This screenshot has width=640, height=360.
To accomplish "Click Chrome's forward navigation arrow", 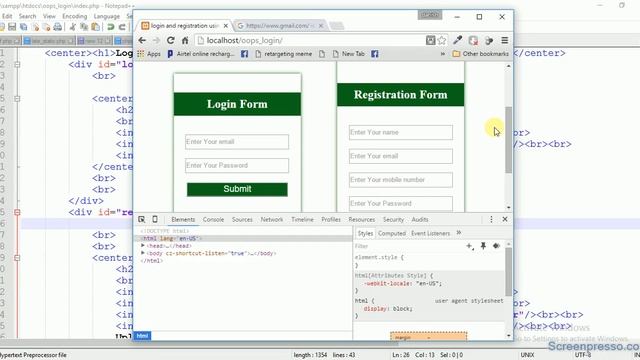I will [156, 40].
